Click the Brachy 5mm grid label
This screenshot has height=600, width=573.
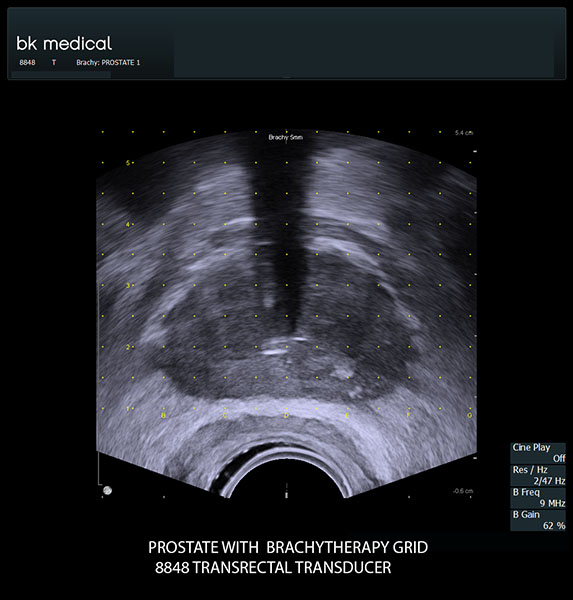(286, 137)
